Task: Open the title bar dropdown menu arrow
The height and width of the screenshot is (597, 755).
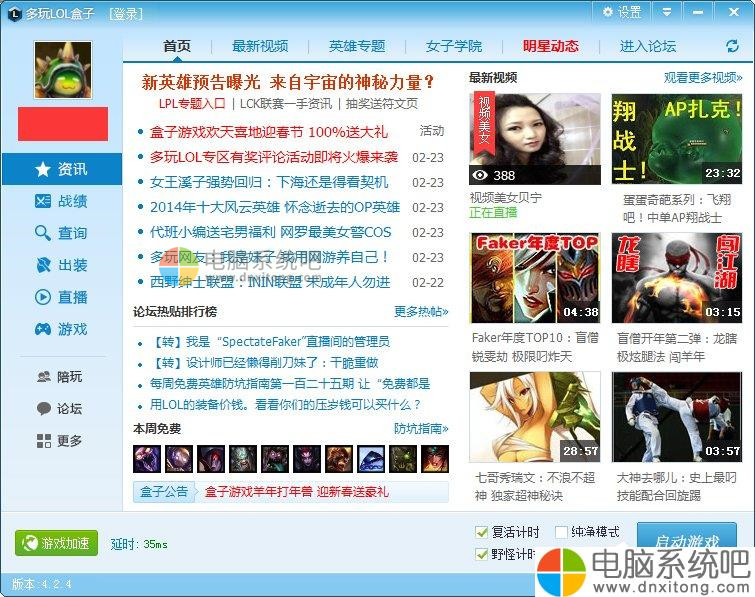Action: [x=667, y=13]
